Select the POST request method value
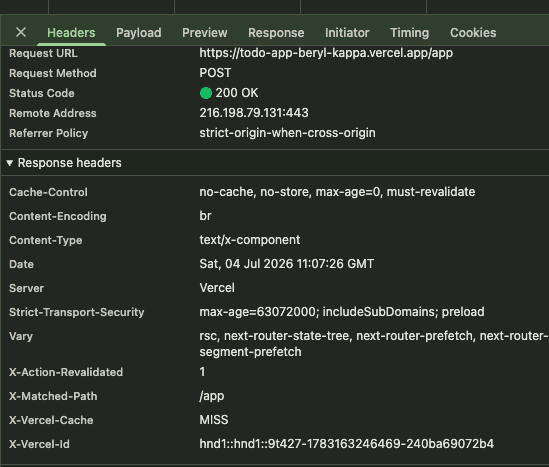 215,73
